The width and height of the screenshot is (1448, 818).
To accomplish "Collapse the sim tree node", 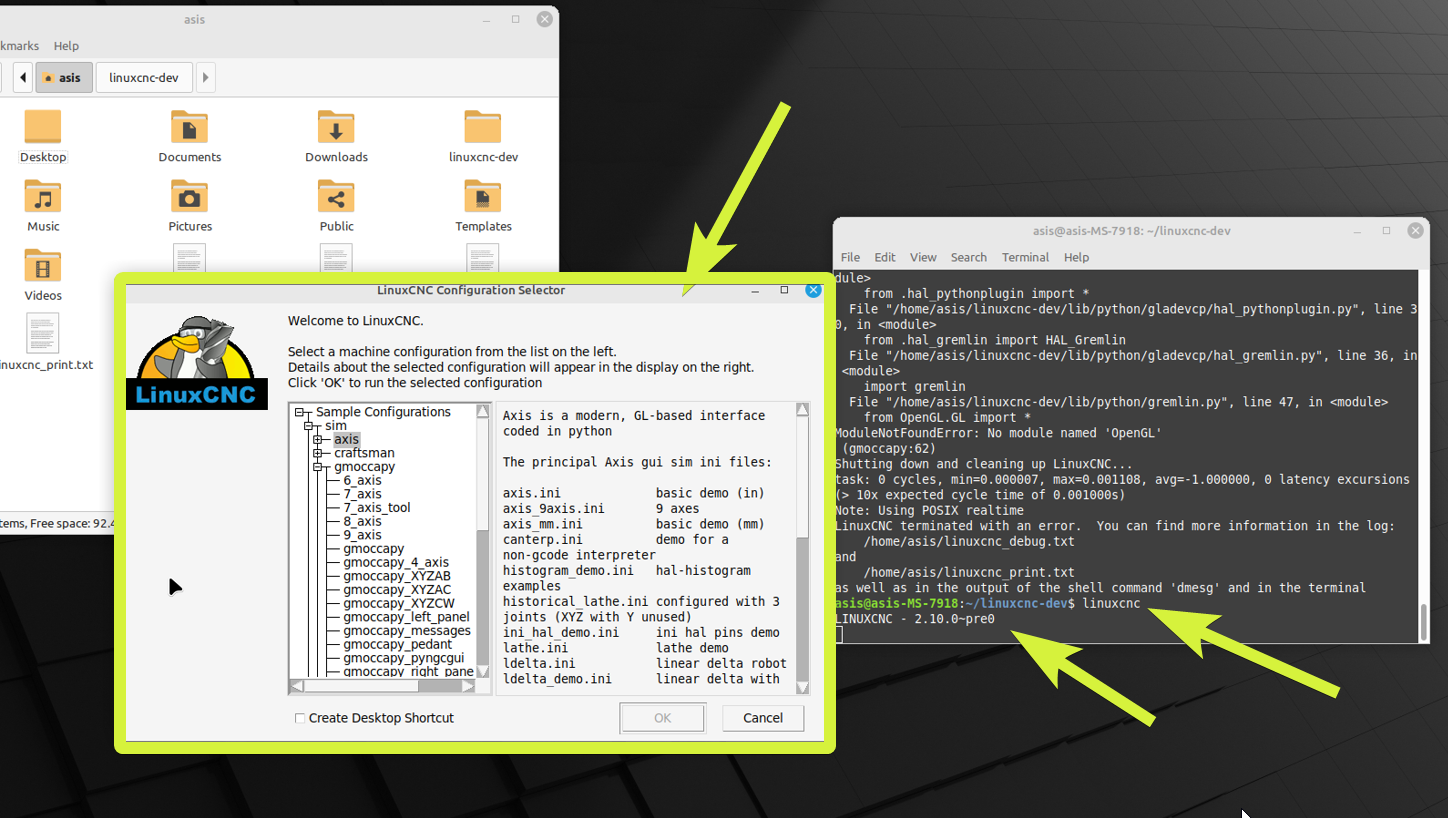I will (x=309, y=426).
